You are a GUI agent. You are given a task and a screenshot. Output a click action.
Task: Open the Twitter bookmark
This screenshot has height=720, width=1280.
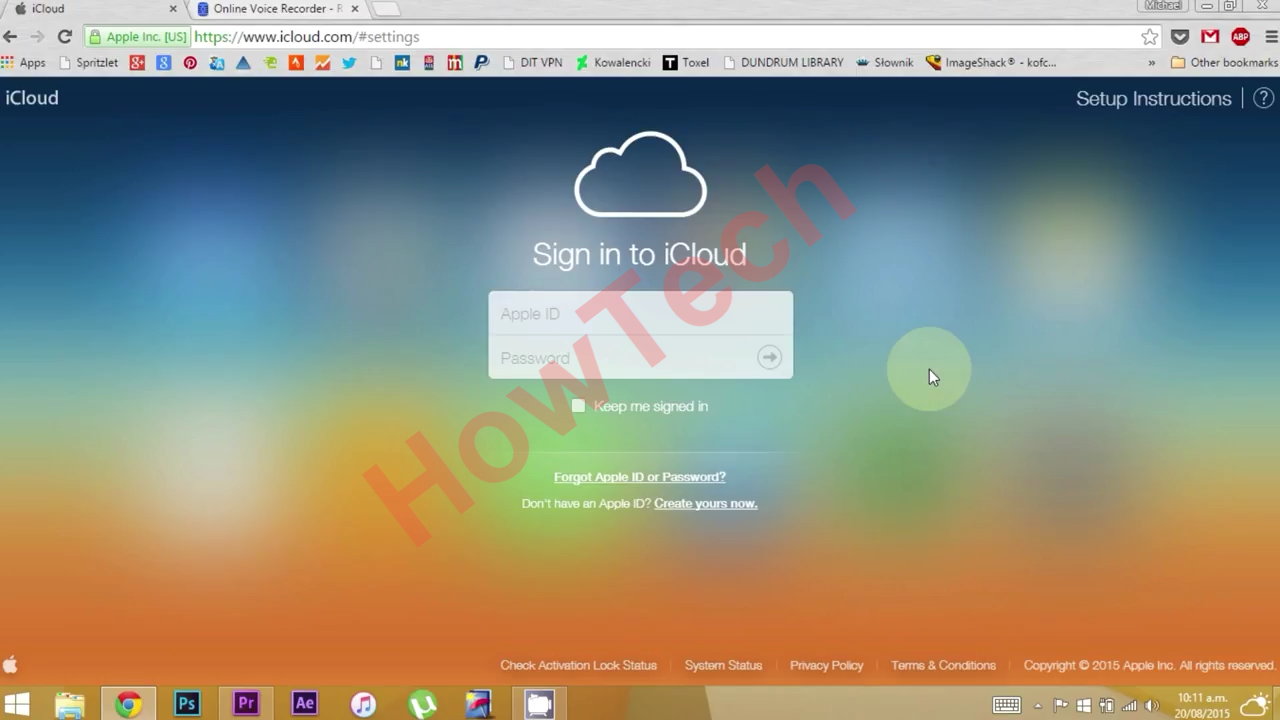pos(349,62)
